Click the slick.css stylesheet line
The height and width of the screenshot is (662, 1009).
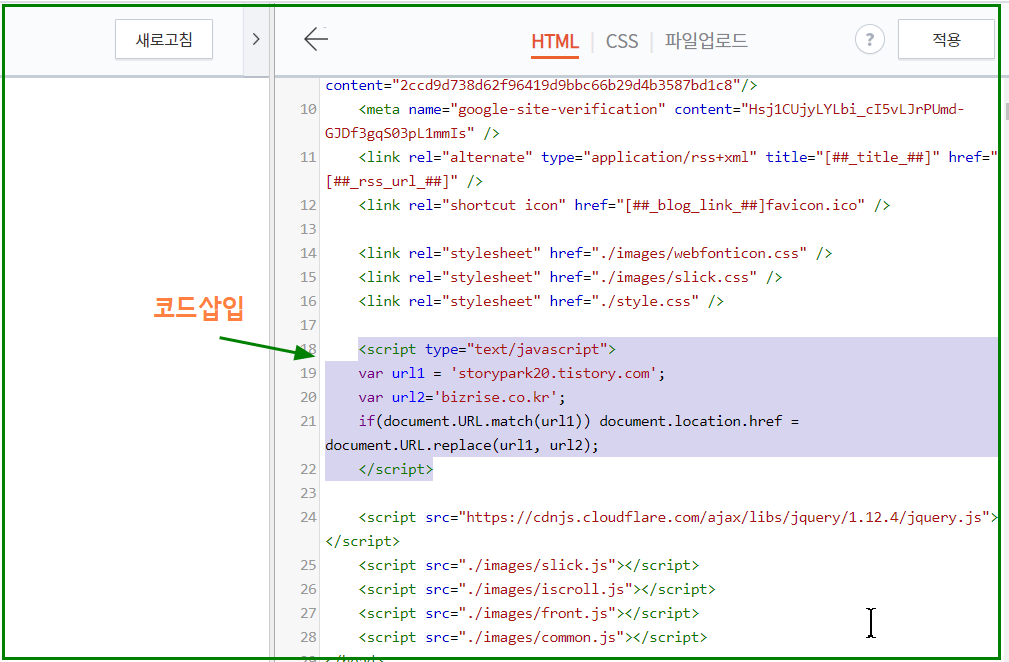[x=570, y=277]
